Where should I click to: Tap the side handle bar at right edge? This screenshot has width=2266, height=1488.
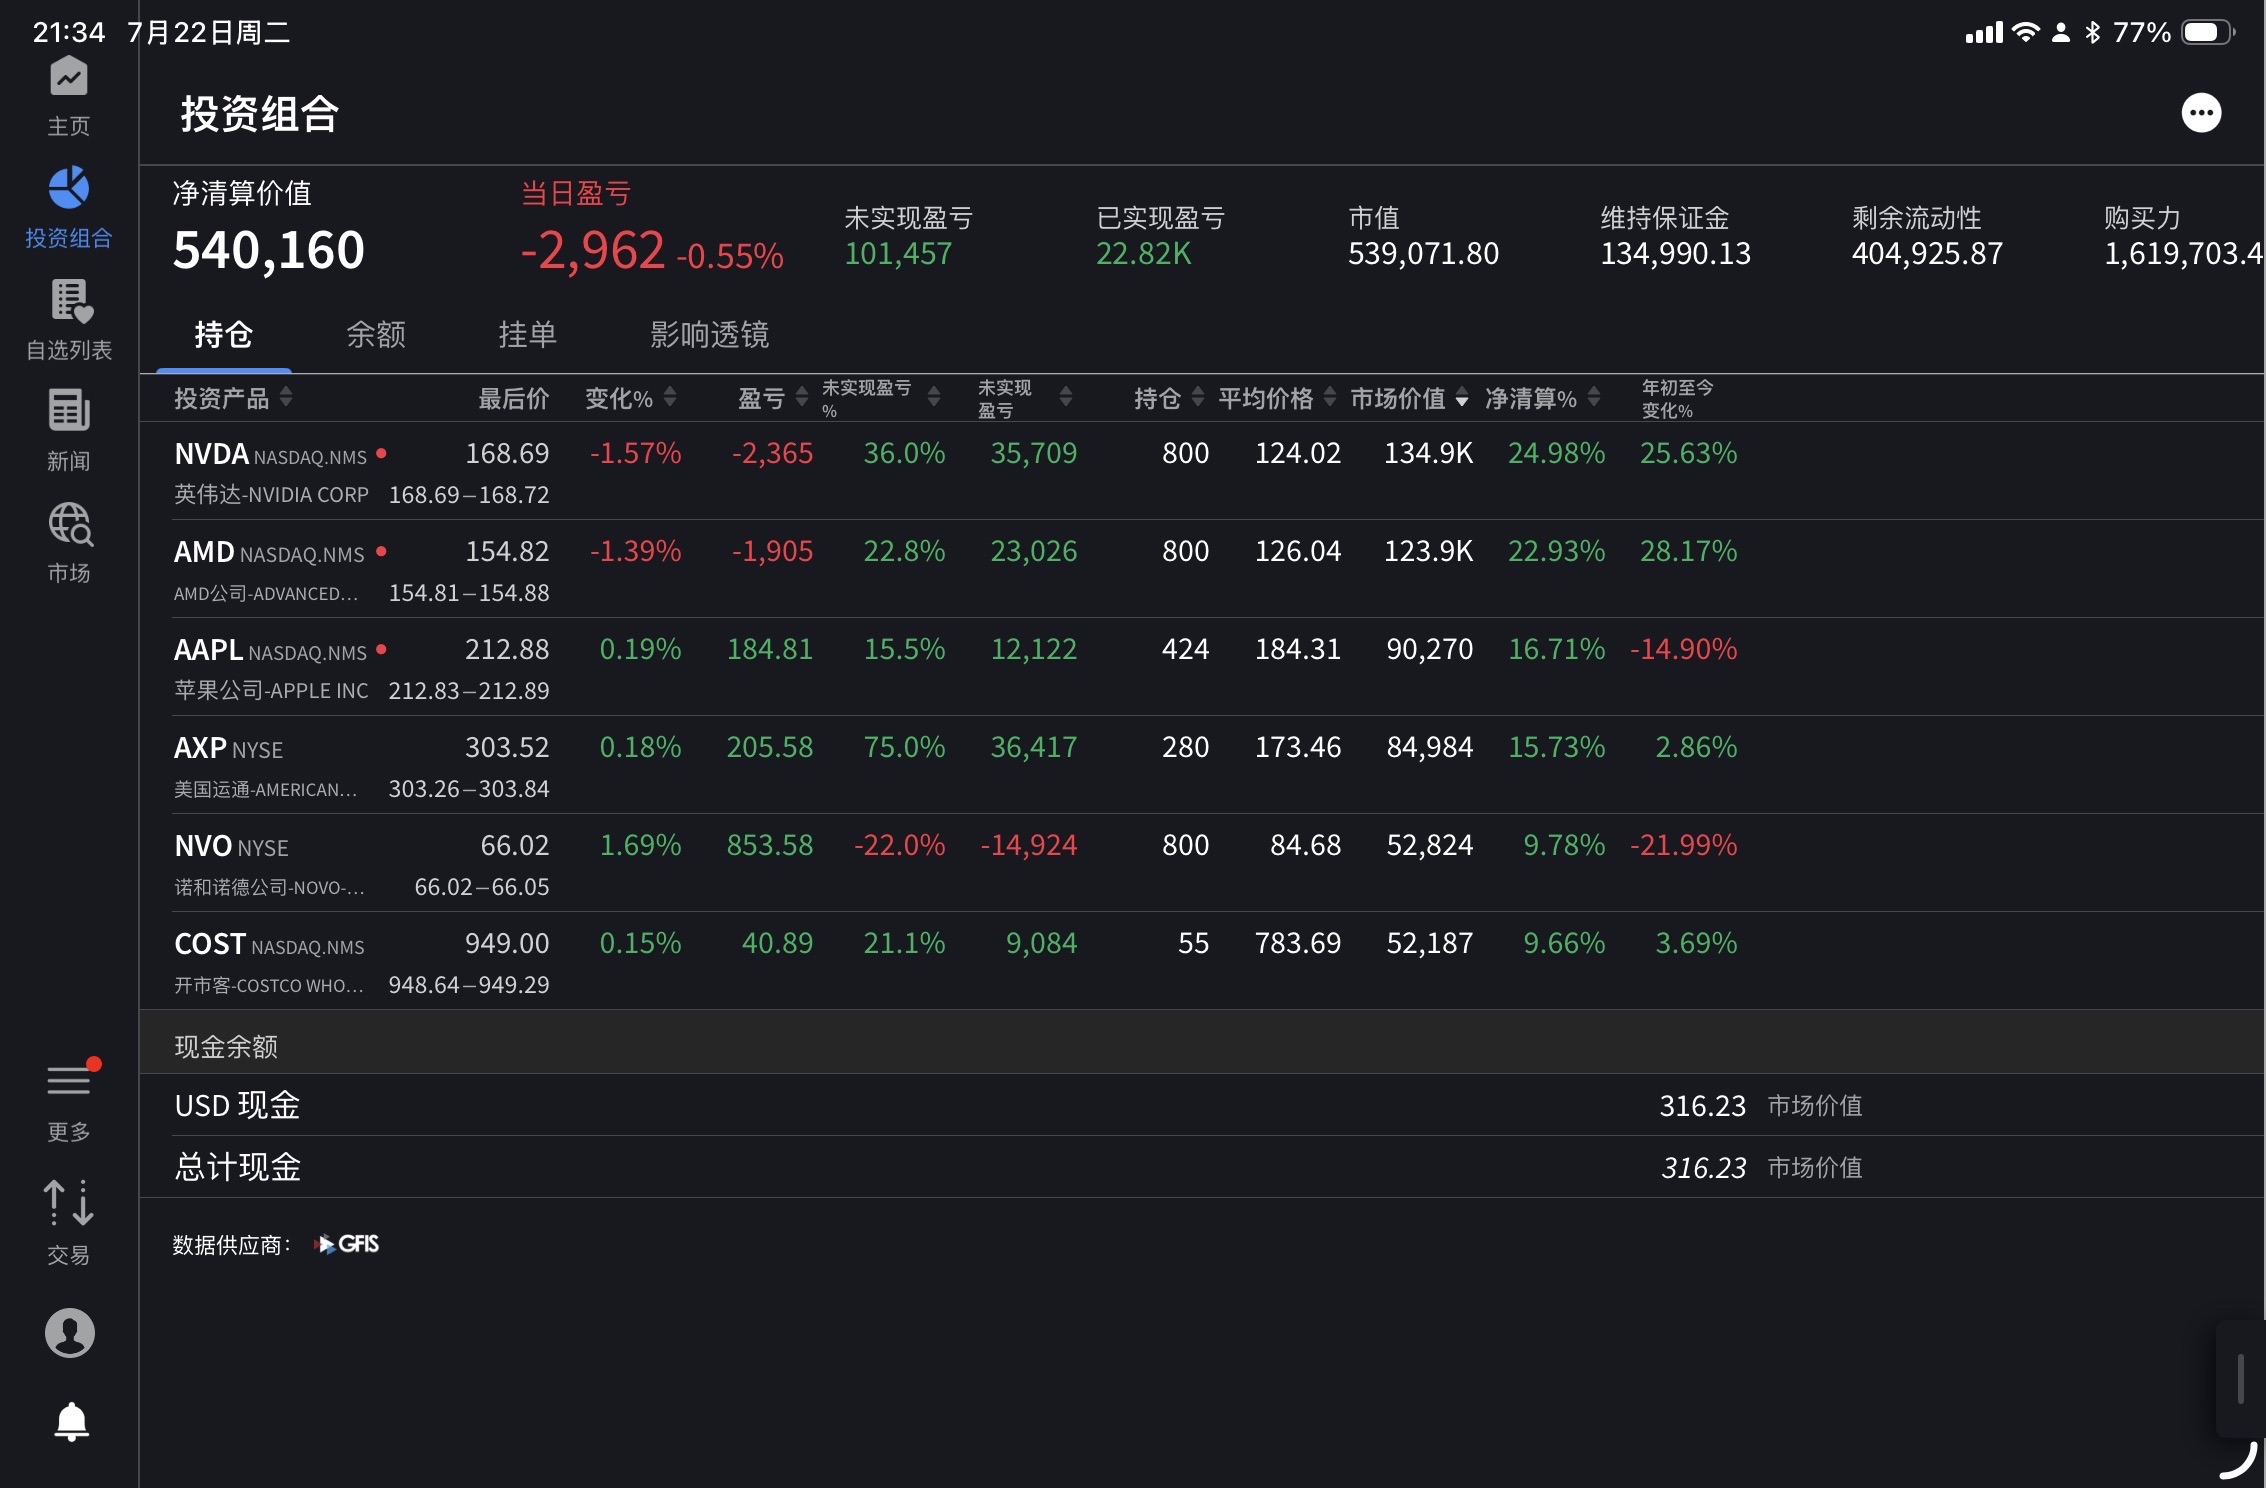pyautogui.click(x=2241, y=1378)
